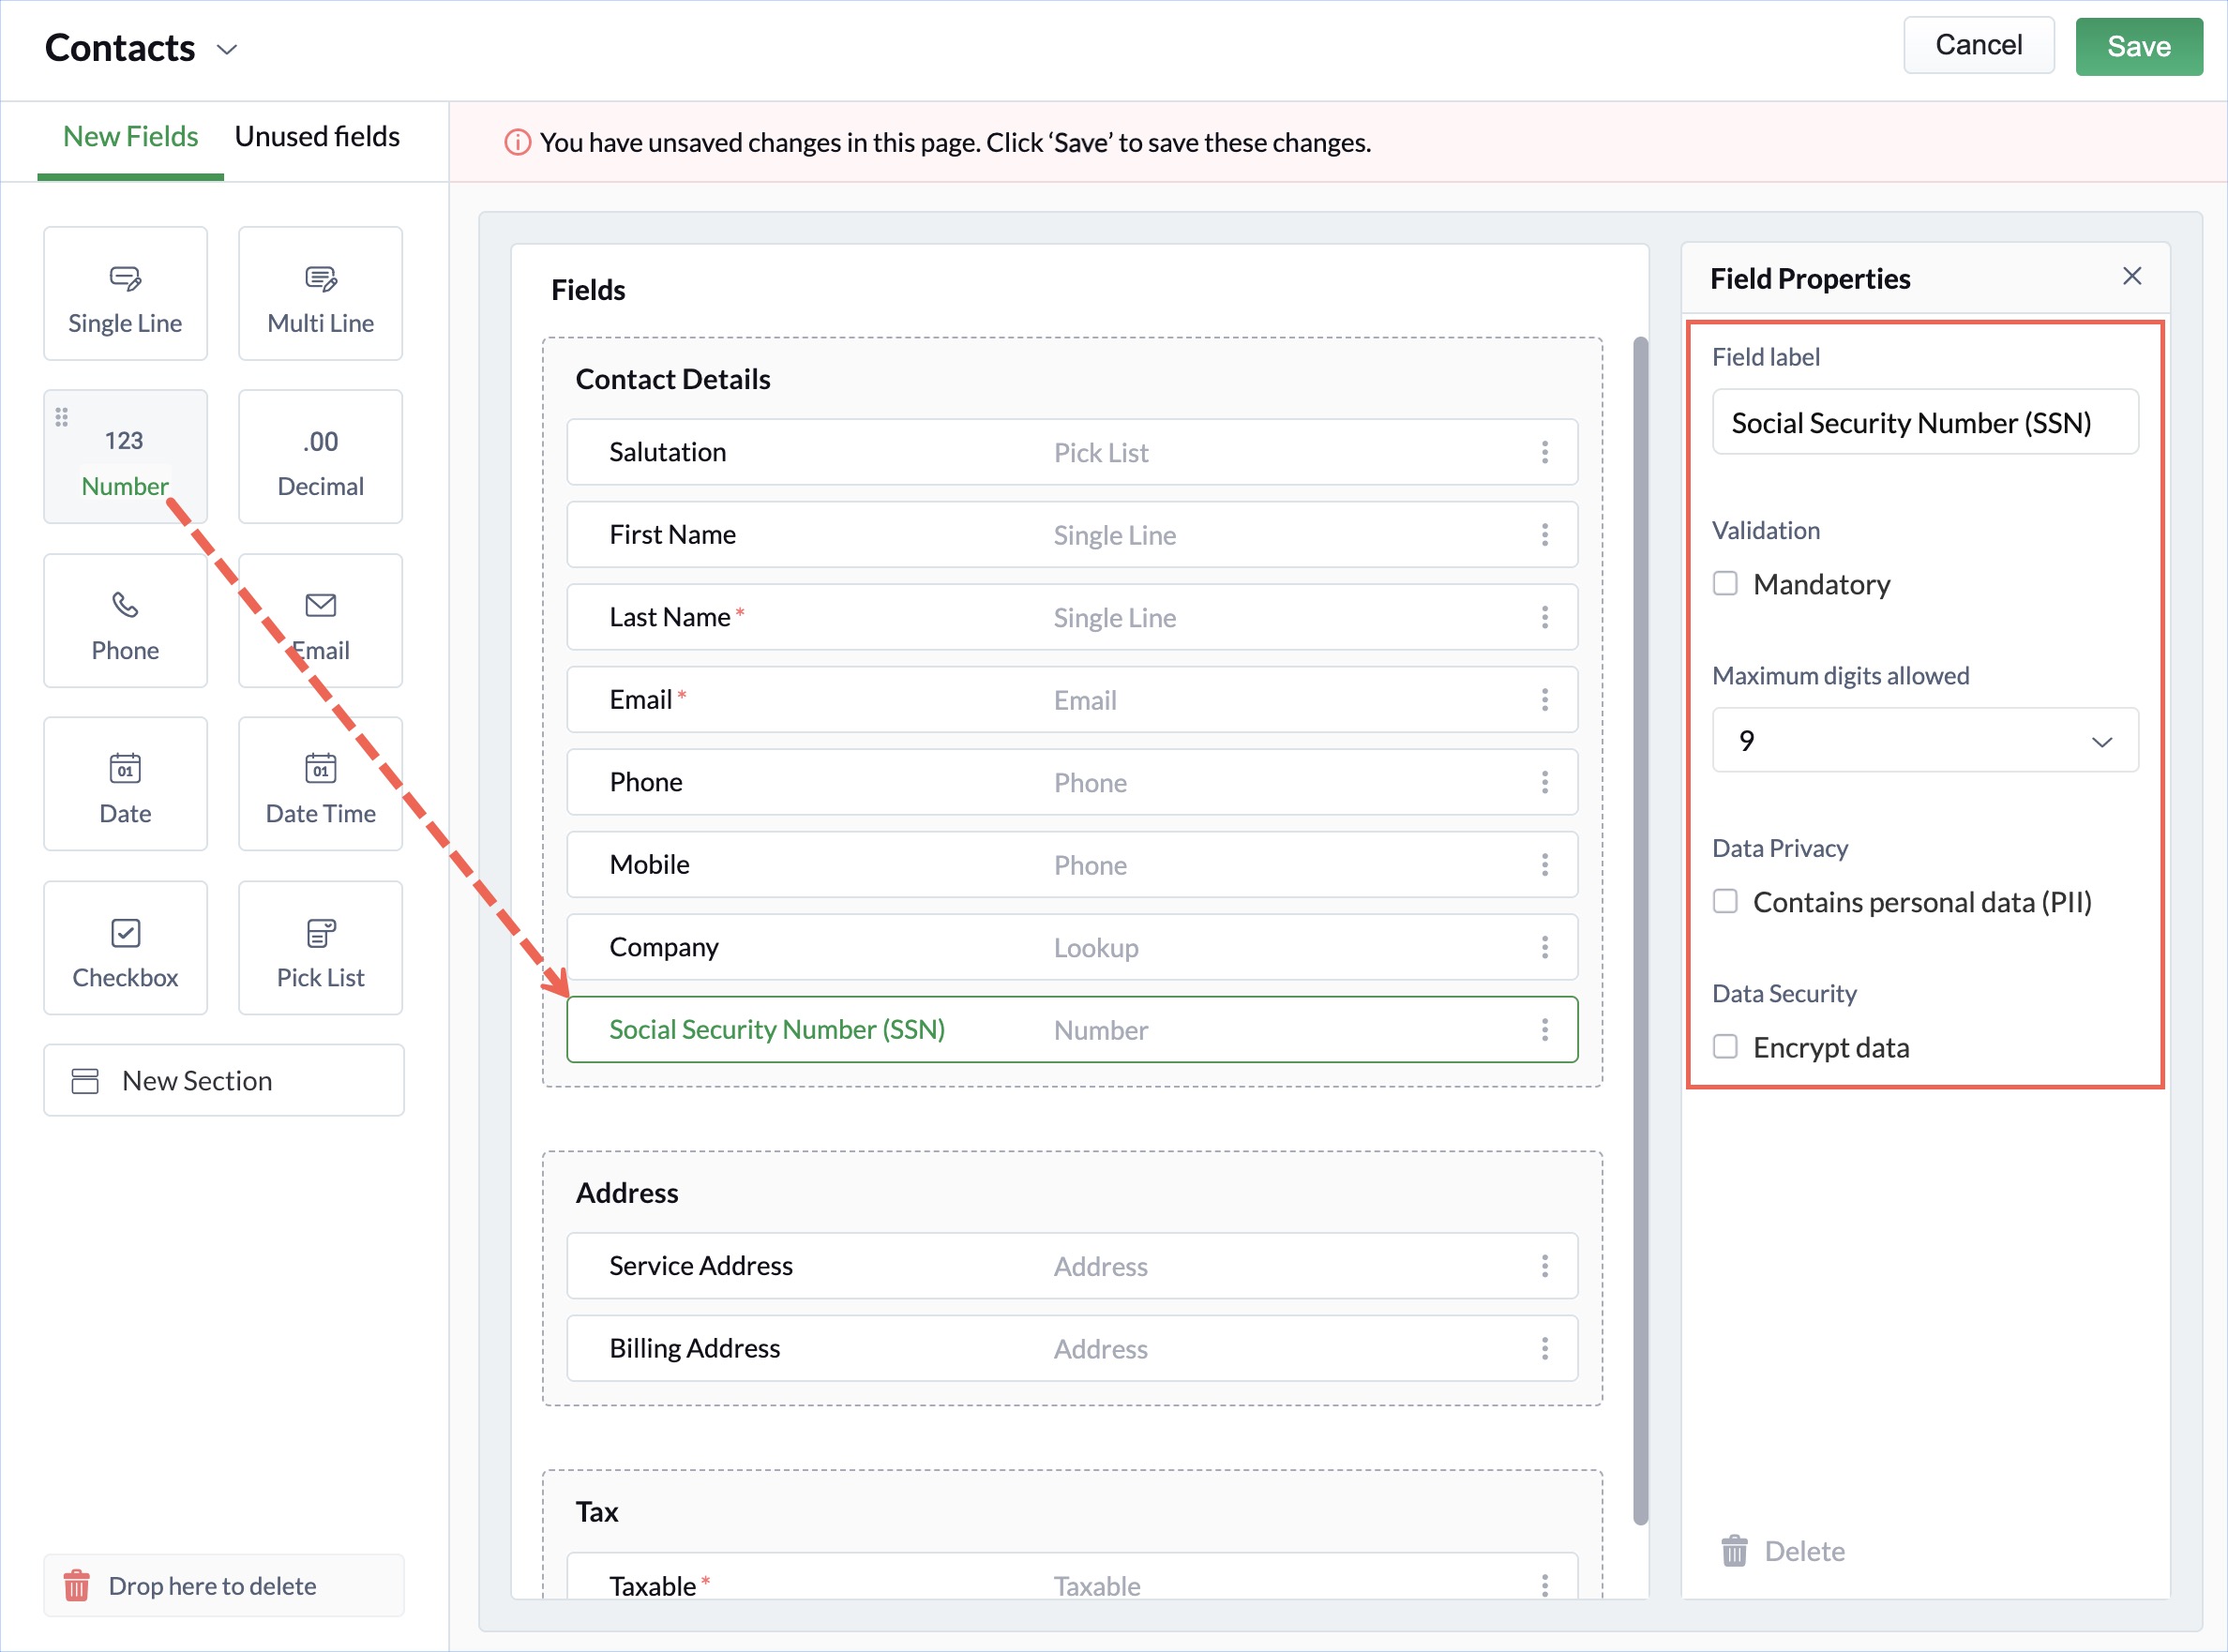Pick the Checkbox field type icon
The width and height of the screenshot is (2228, 1652).
point(125,933)
